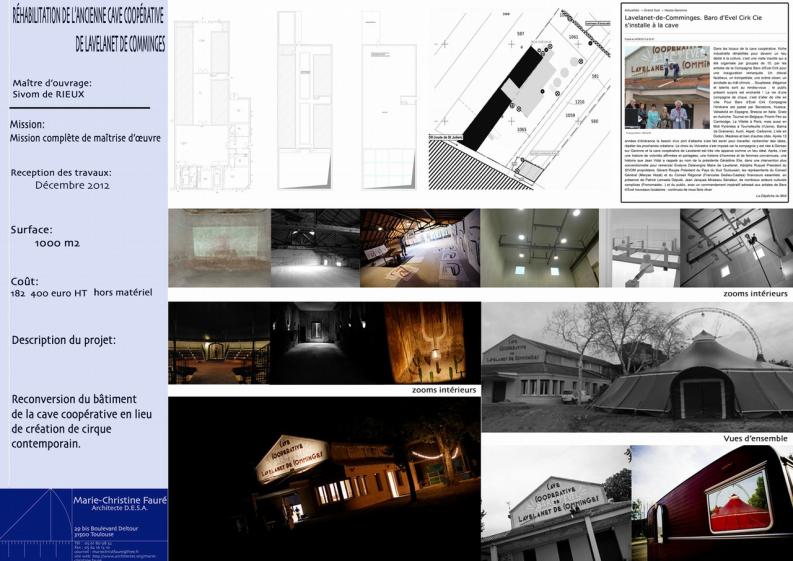Screen dimensions: 793x561
Task: Open the black-and-white empty warehouse interior photo
Action: tap(316, 248)
